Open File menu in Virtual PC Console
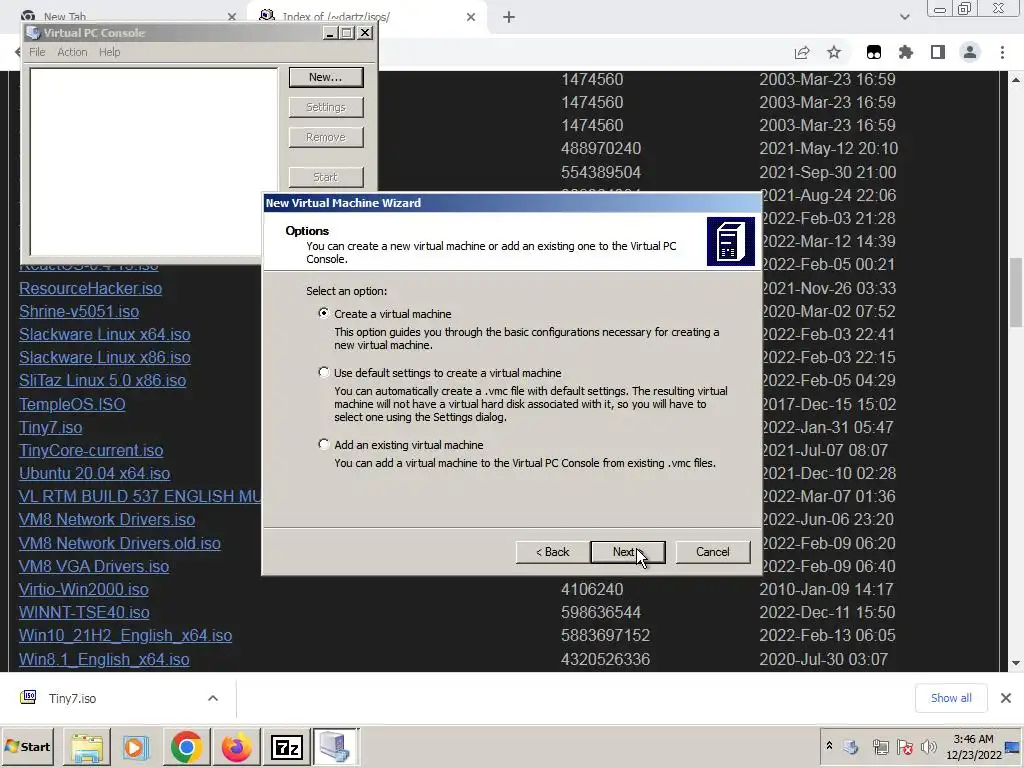Screen dimensions: 1024x768 pyautogui.click(x=37, y=52)
